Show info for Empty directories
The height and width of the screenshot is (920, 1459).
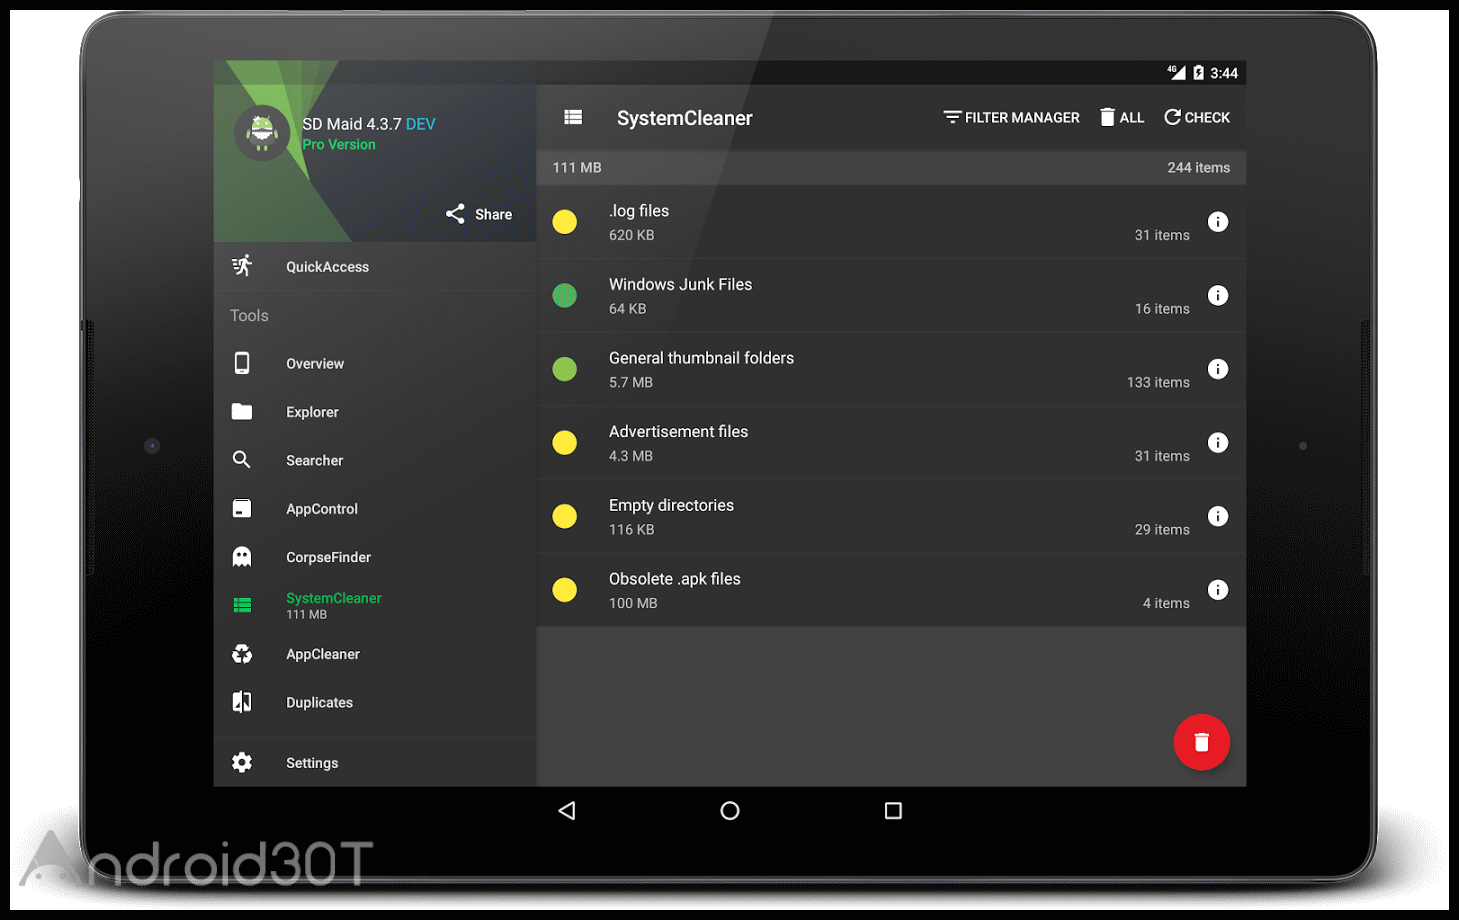point(1218,516)
